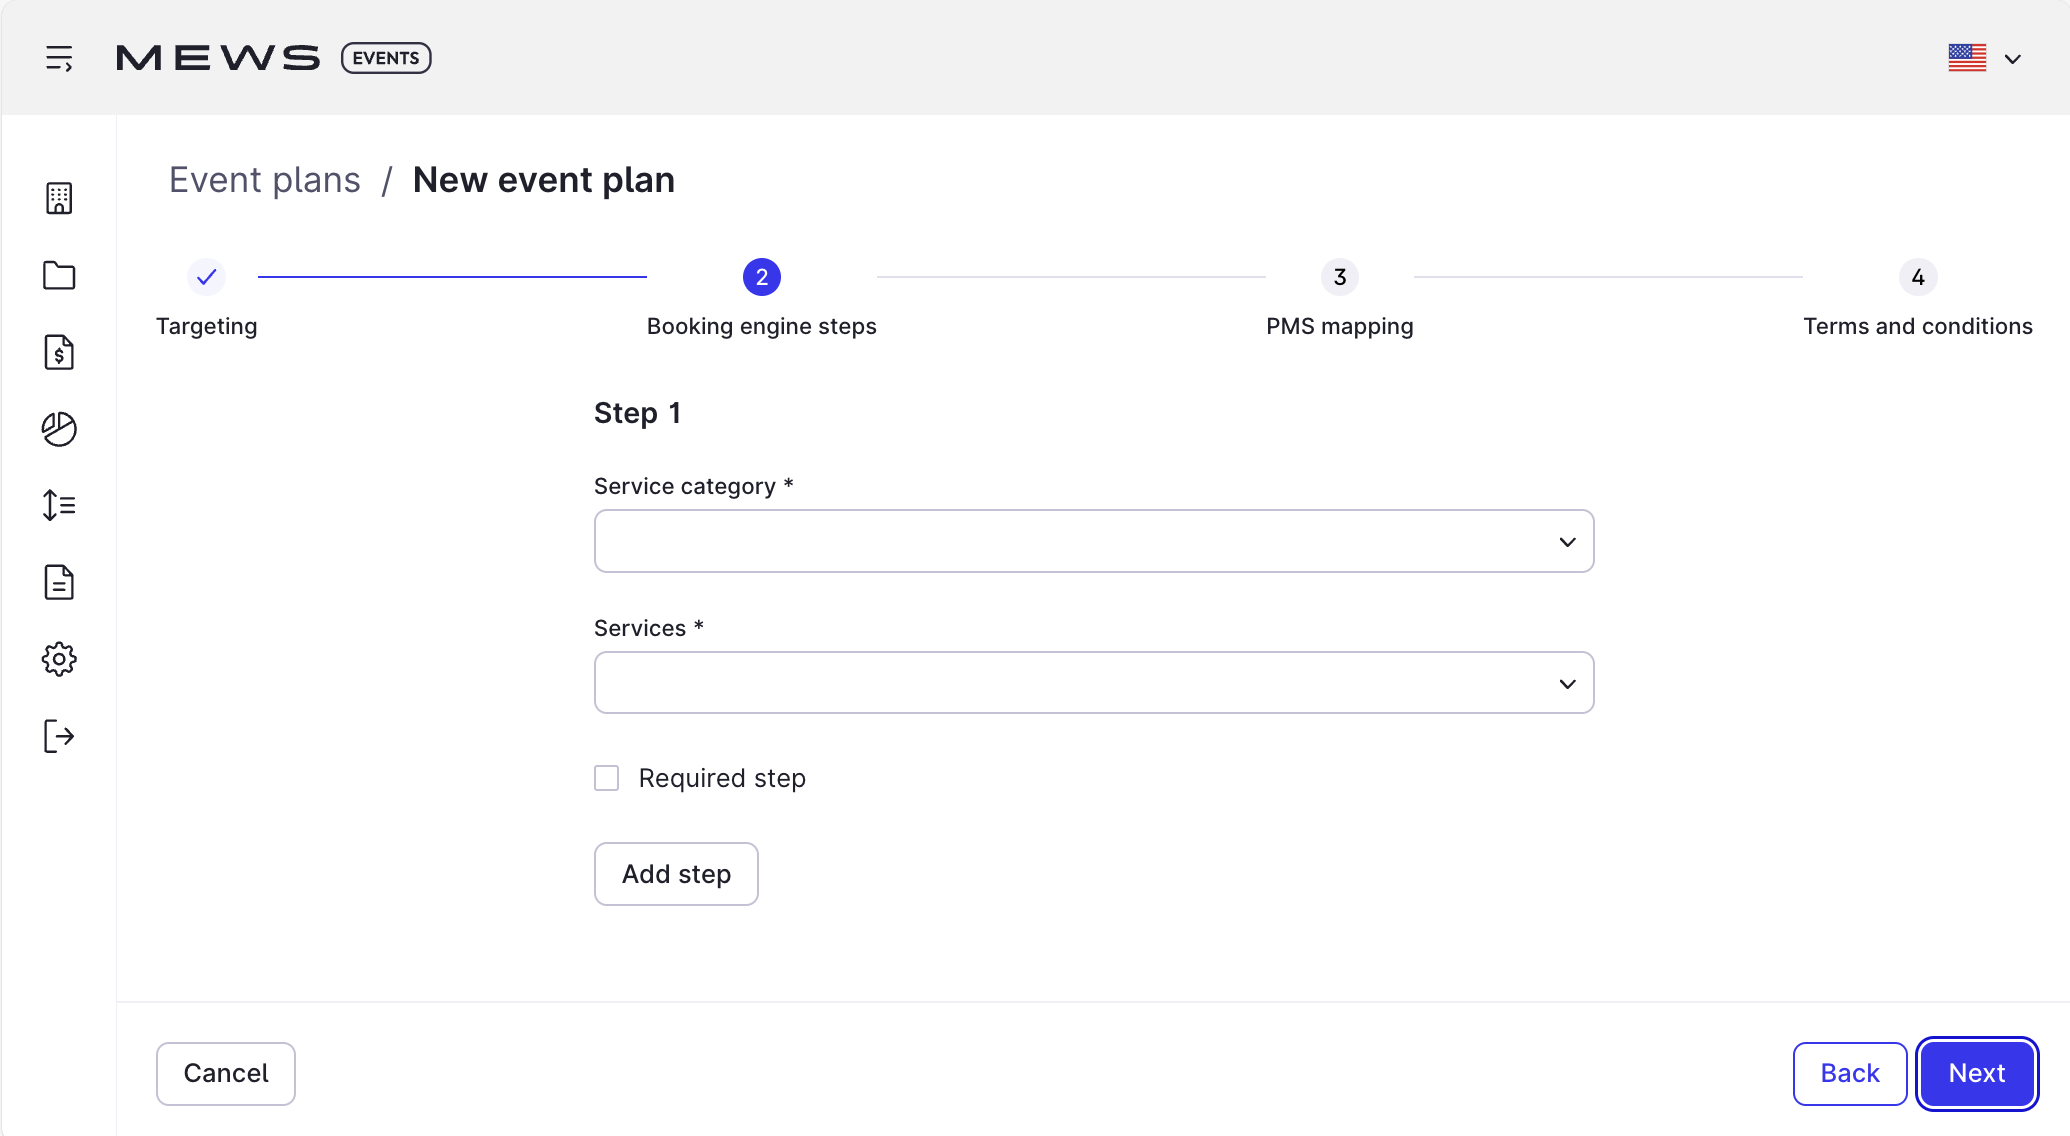This screenshot has width=2070, height=1136.
Task: Click the Add step button
Action: pyautogui.click(x=676, y=874)
